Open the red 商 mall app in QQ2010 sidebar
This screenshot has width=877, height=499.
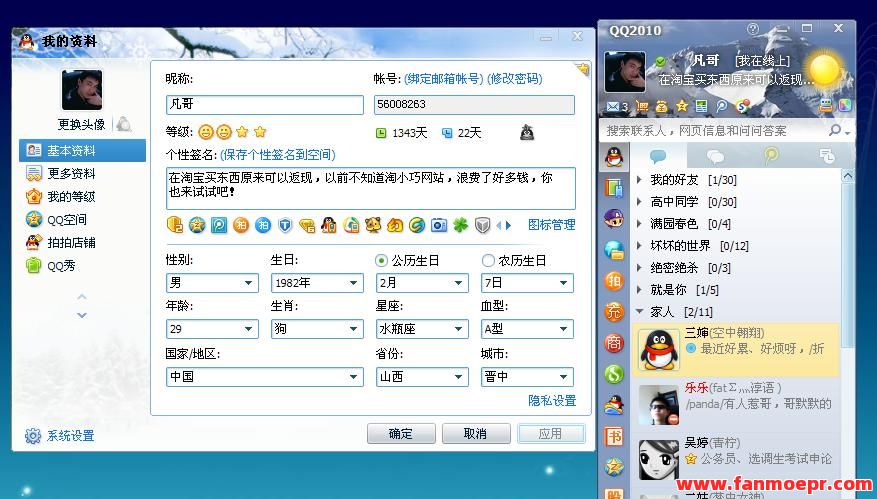[614, 342]
